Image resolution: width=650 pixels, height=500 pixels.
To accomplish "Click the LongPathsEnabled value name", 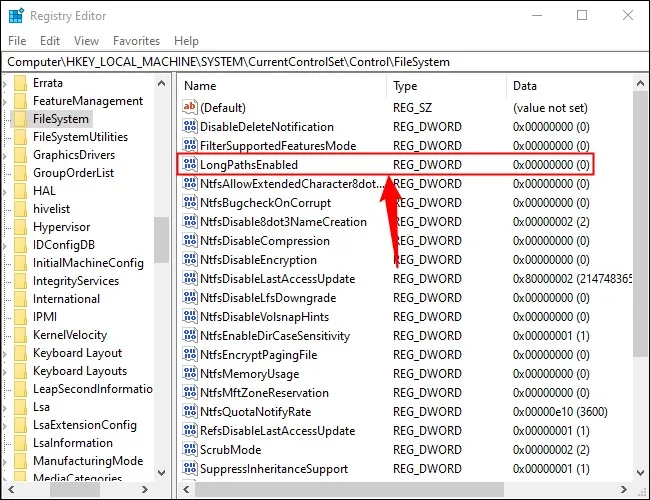I will (249, 165).
